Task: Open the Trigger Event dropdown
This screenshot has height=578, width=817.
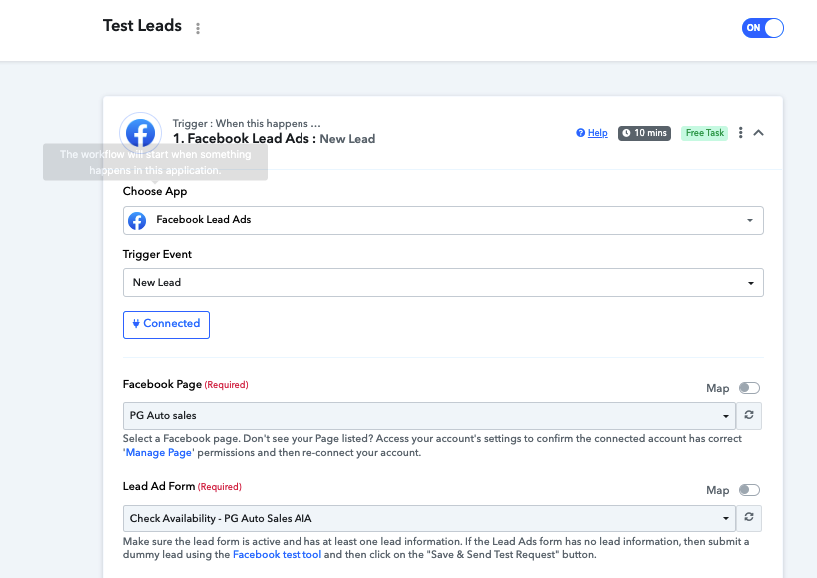Action: (x=443, y=282)
